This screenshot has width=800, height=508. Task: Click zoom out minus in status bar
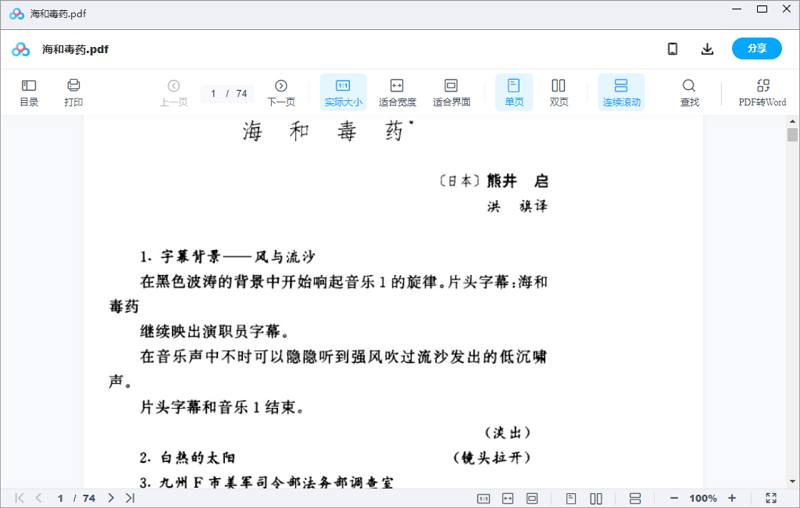[674, 498]
